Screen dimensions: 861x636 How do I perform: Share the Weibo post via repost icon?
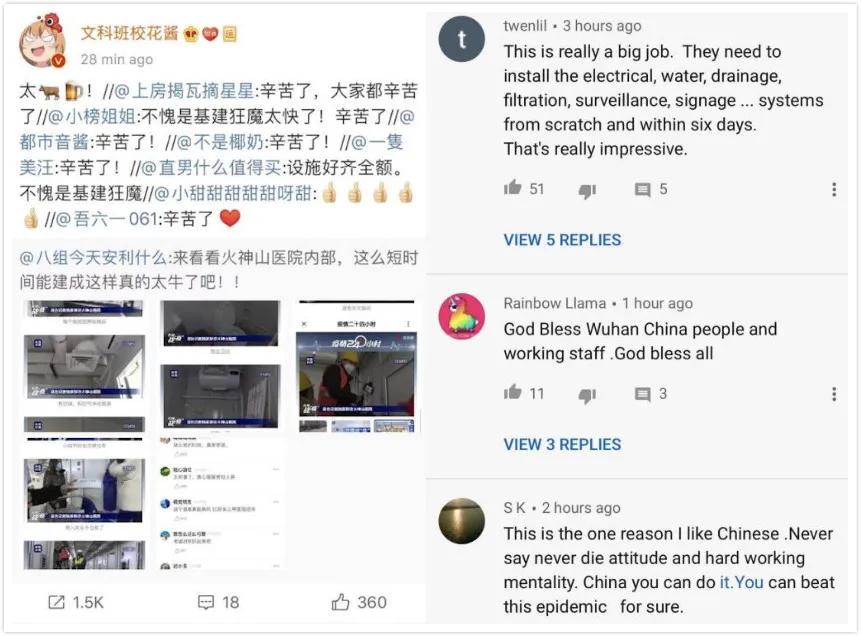pos(56,602)
